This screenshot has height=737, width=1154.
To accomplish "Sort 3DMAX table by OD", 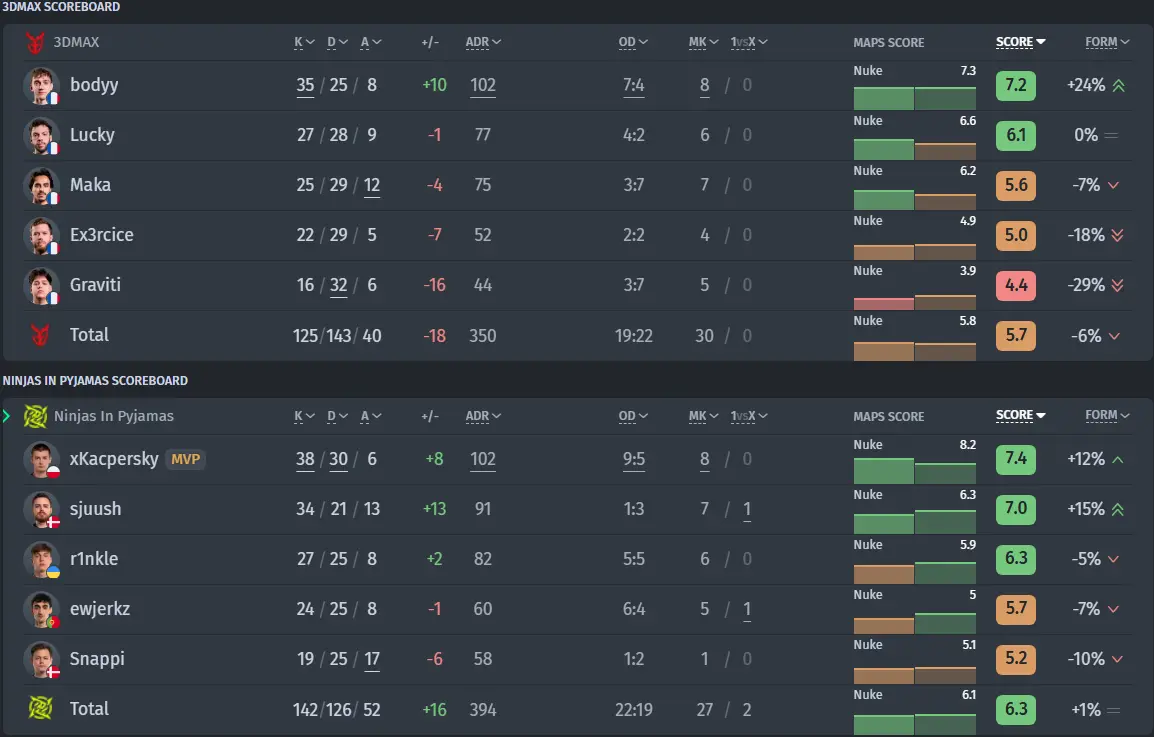I will point(633,43).
